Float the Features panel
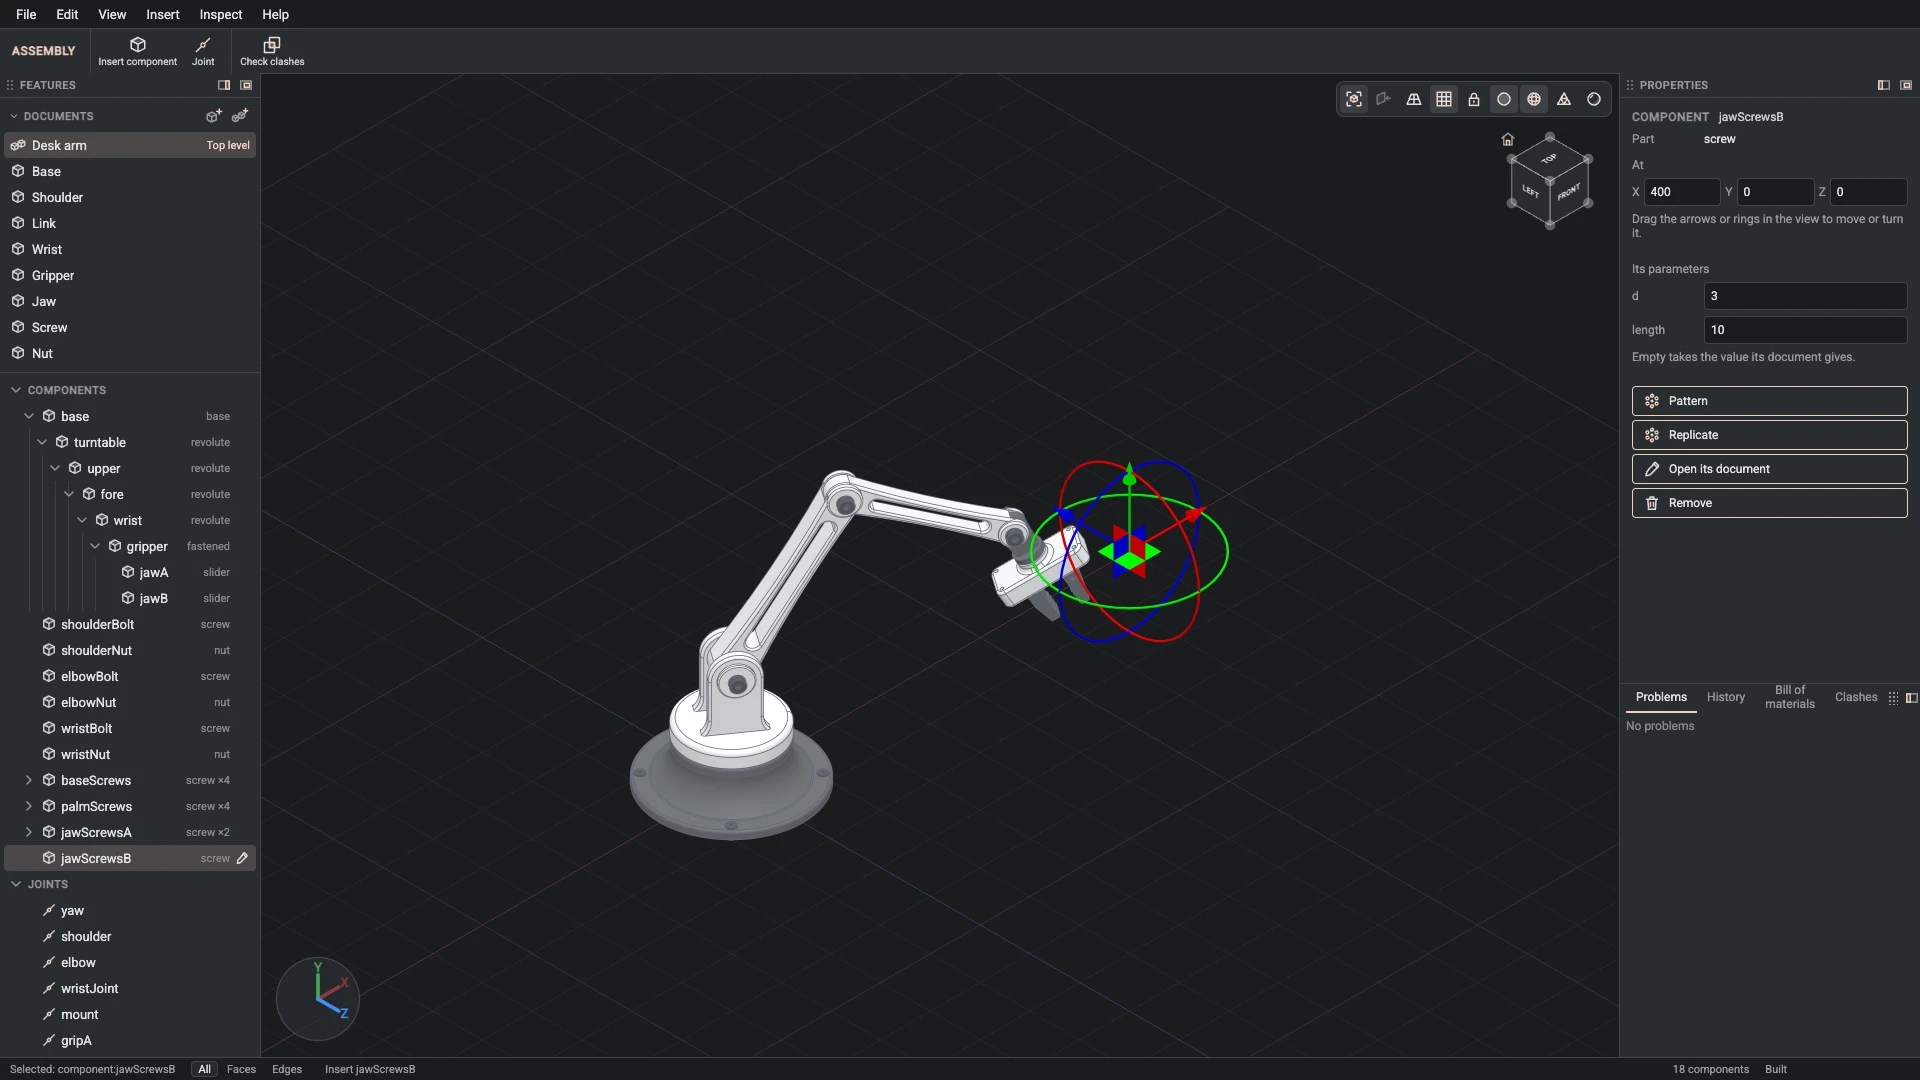This screenshot has width=1920, height=1080. coord(246,85)
